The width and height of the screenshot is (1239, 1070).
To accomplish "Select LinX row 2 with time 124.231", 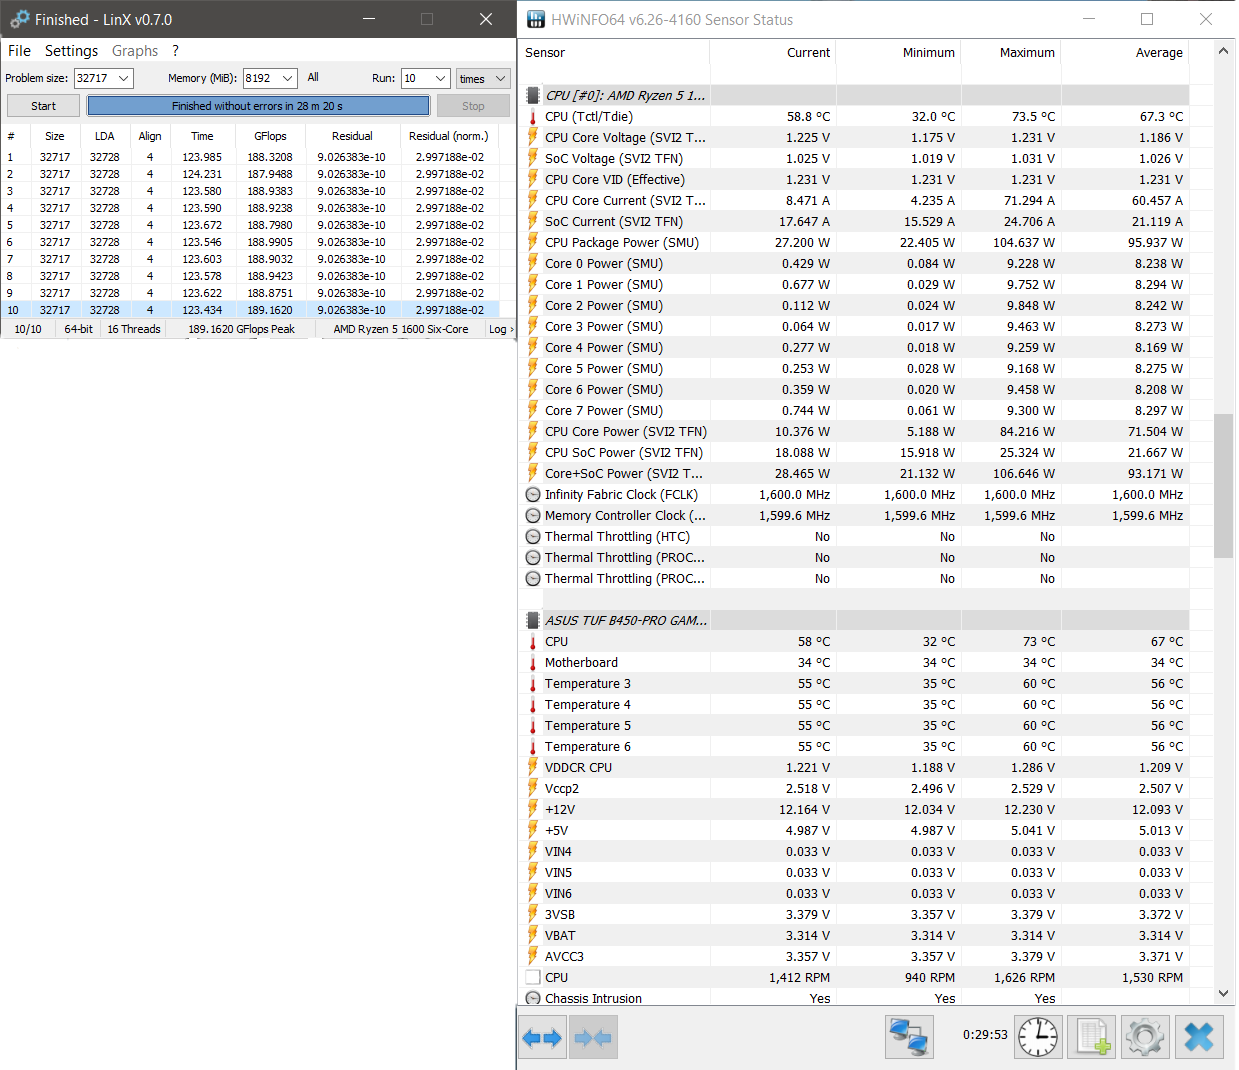I will [250, 174].
